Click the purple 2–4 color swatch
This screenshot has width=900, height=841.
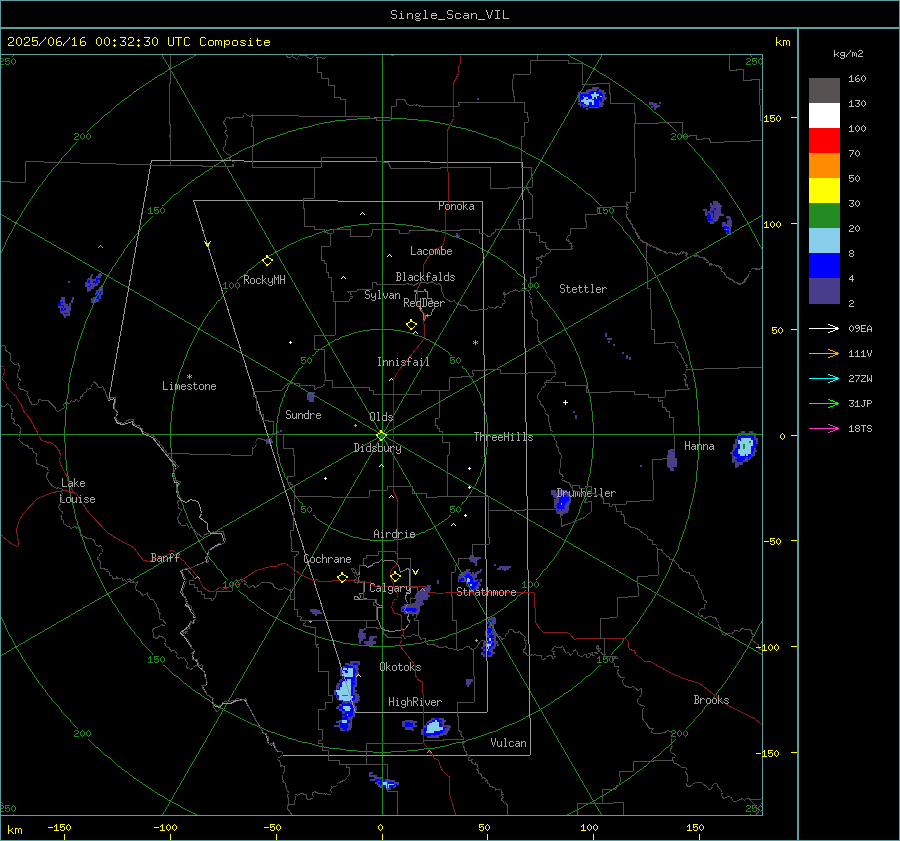coord(824,290)
